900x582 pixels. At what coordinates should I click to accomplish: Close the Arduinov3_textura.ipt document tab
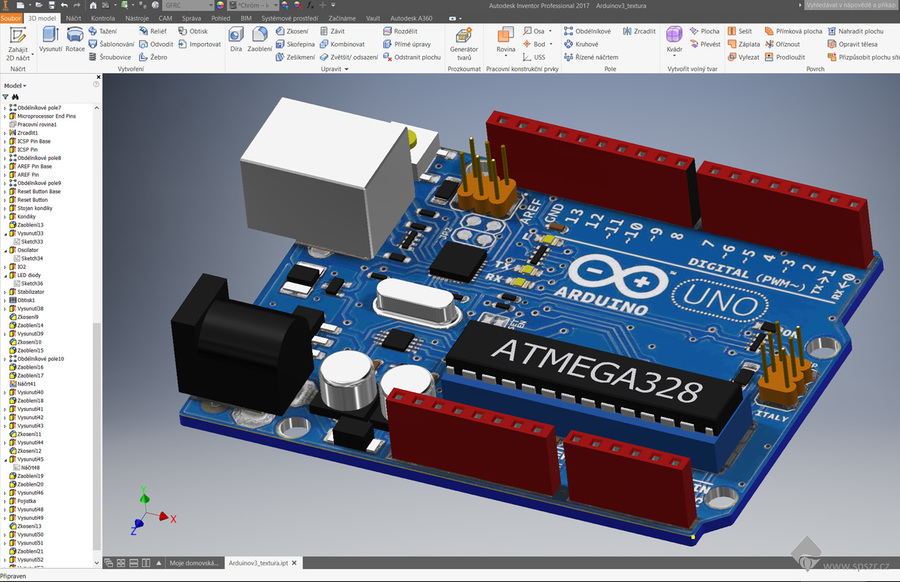pos(294,563)
